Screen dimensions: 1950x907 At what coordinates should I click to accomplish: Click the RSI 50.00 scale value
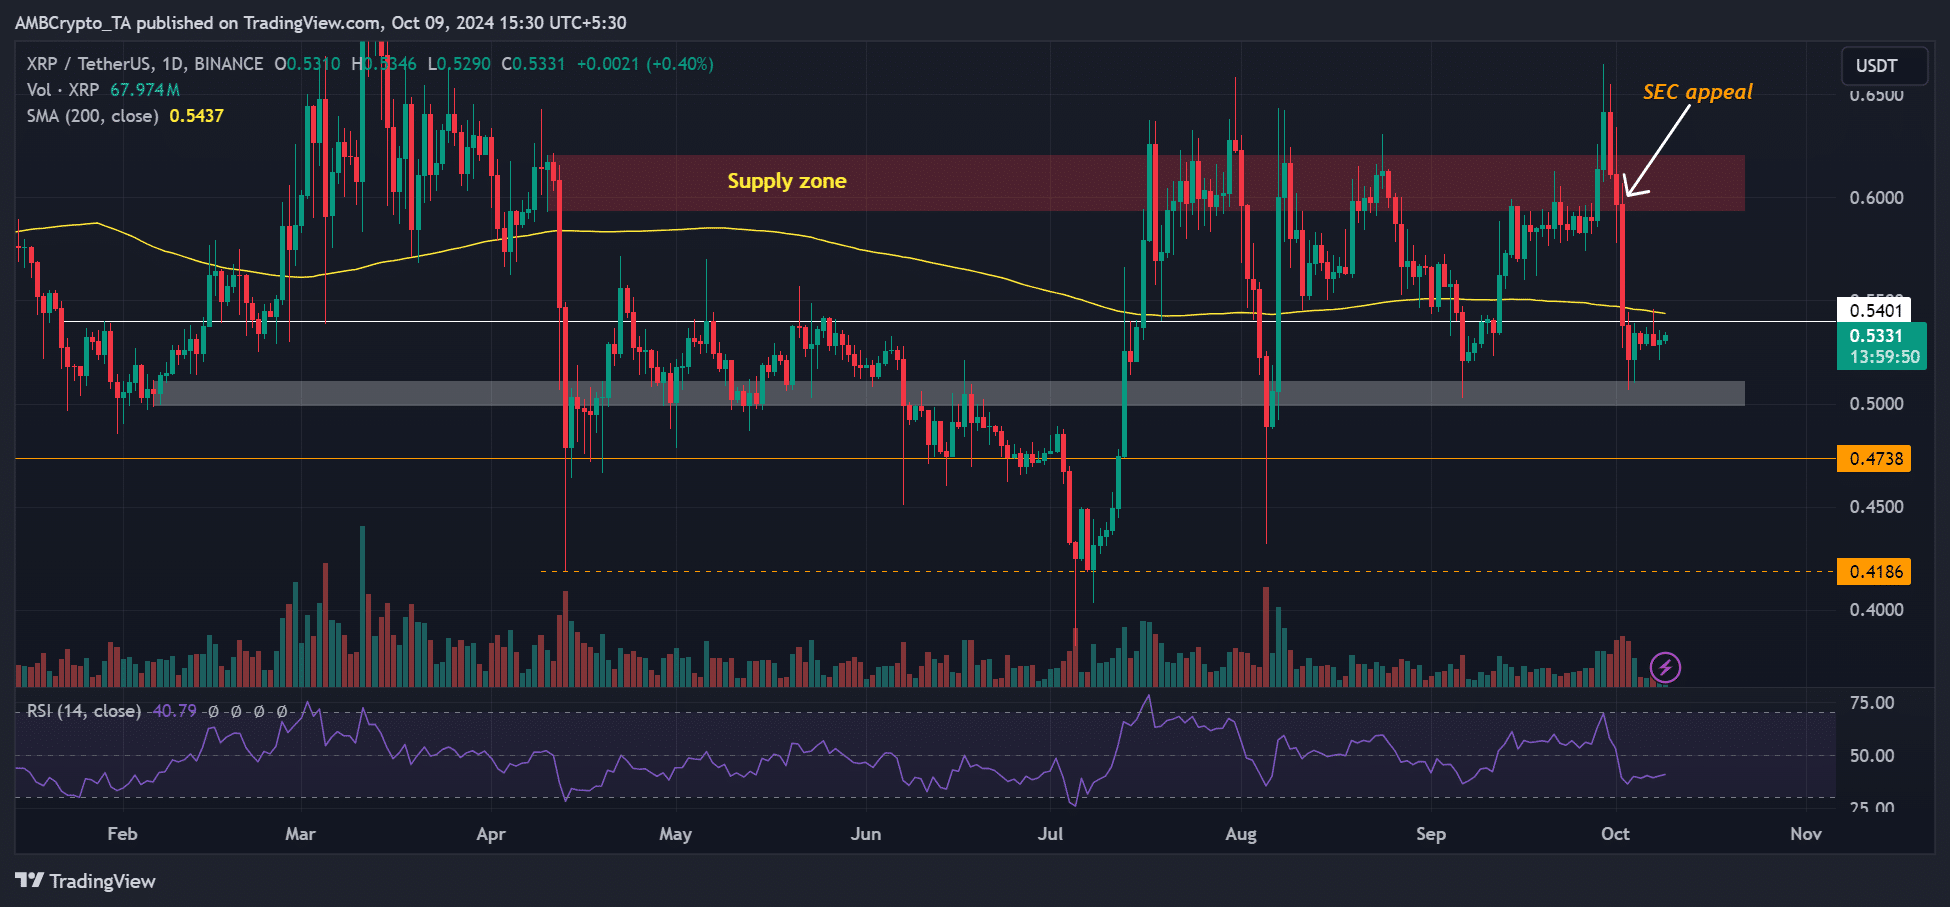pyautogui.click(x=1872, y=756)
